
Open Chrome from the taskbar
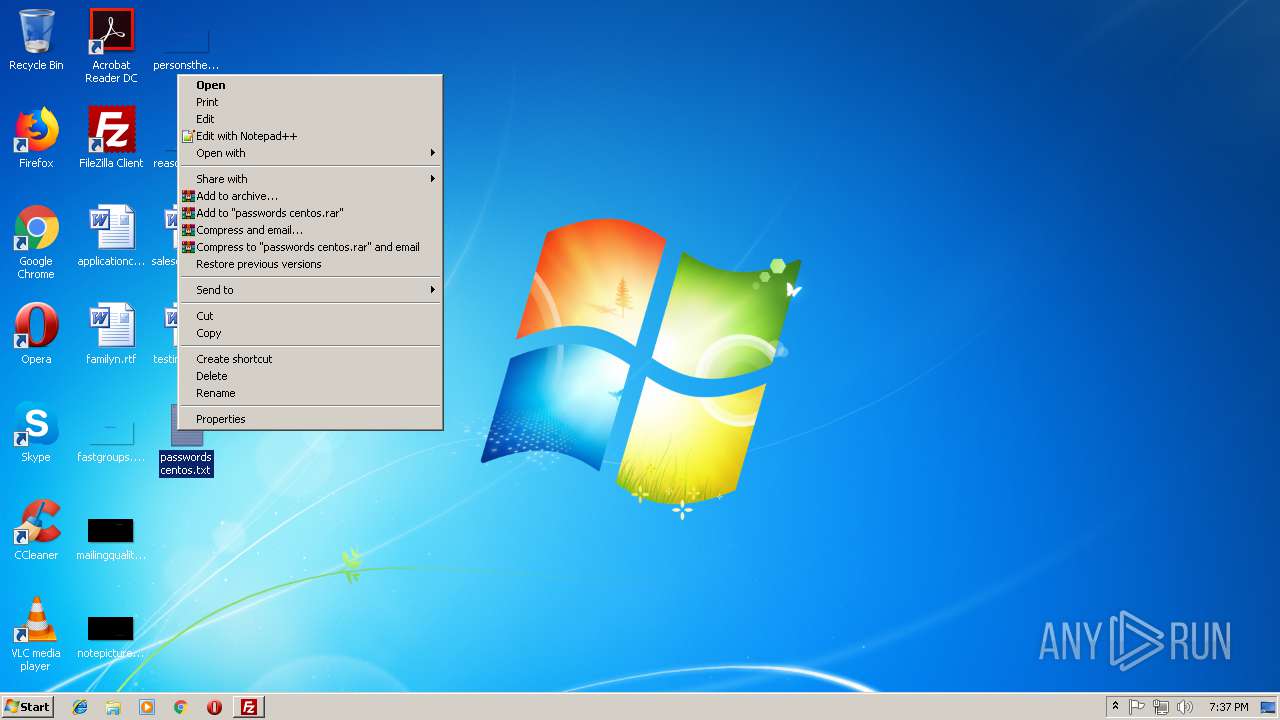(x=181, y=707)
